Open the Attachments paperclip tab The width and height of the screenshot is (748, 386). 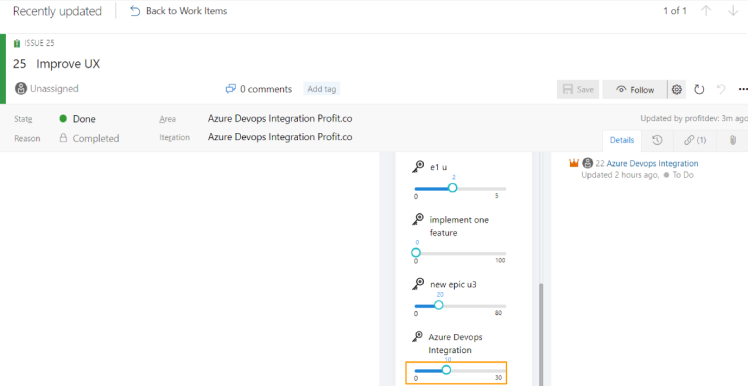[x=732, y=140]
